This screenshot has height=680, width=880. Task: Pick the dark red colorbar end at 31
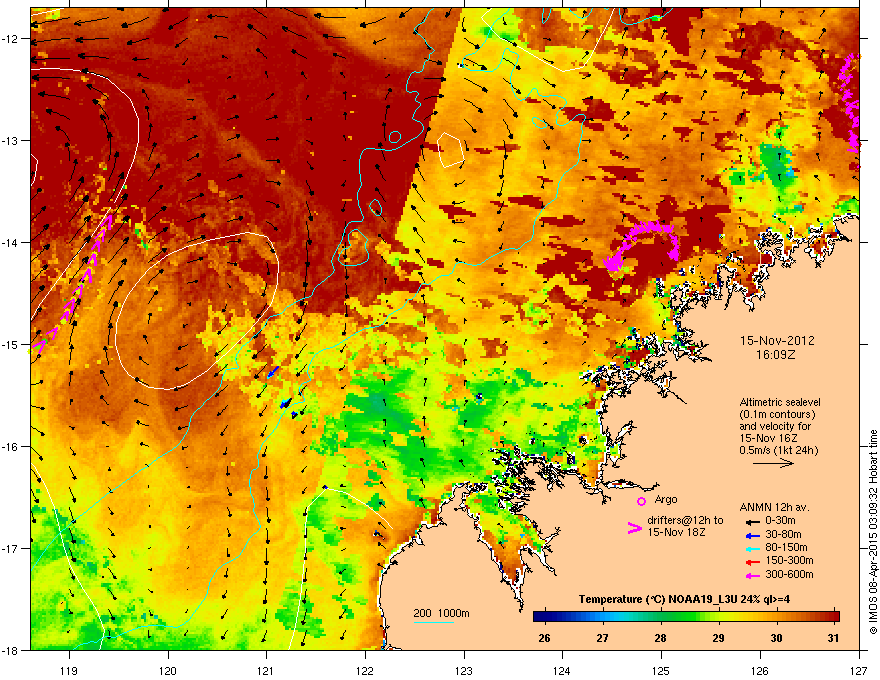tap(835, 617)
